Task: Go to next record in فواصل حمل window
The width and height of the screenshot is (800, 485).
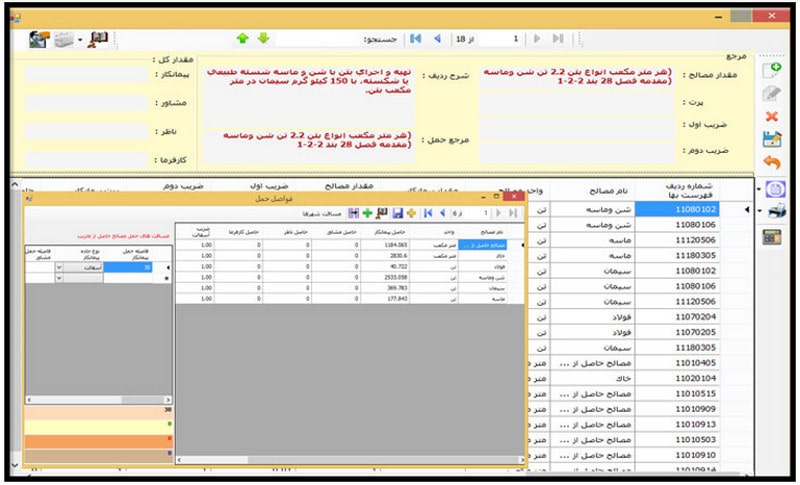Action: [x=498, y=213]
